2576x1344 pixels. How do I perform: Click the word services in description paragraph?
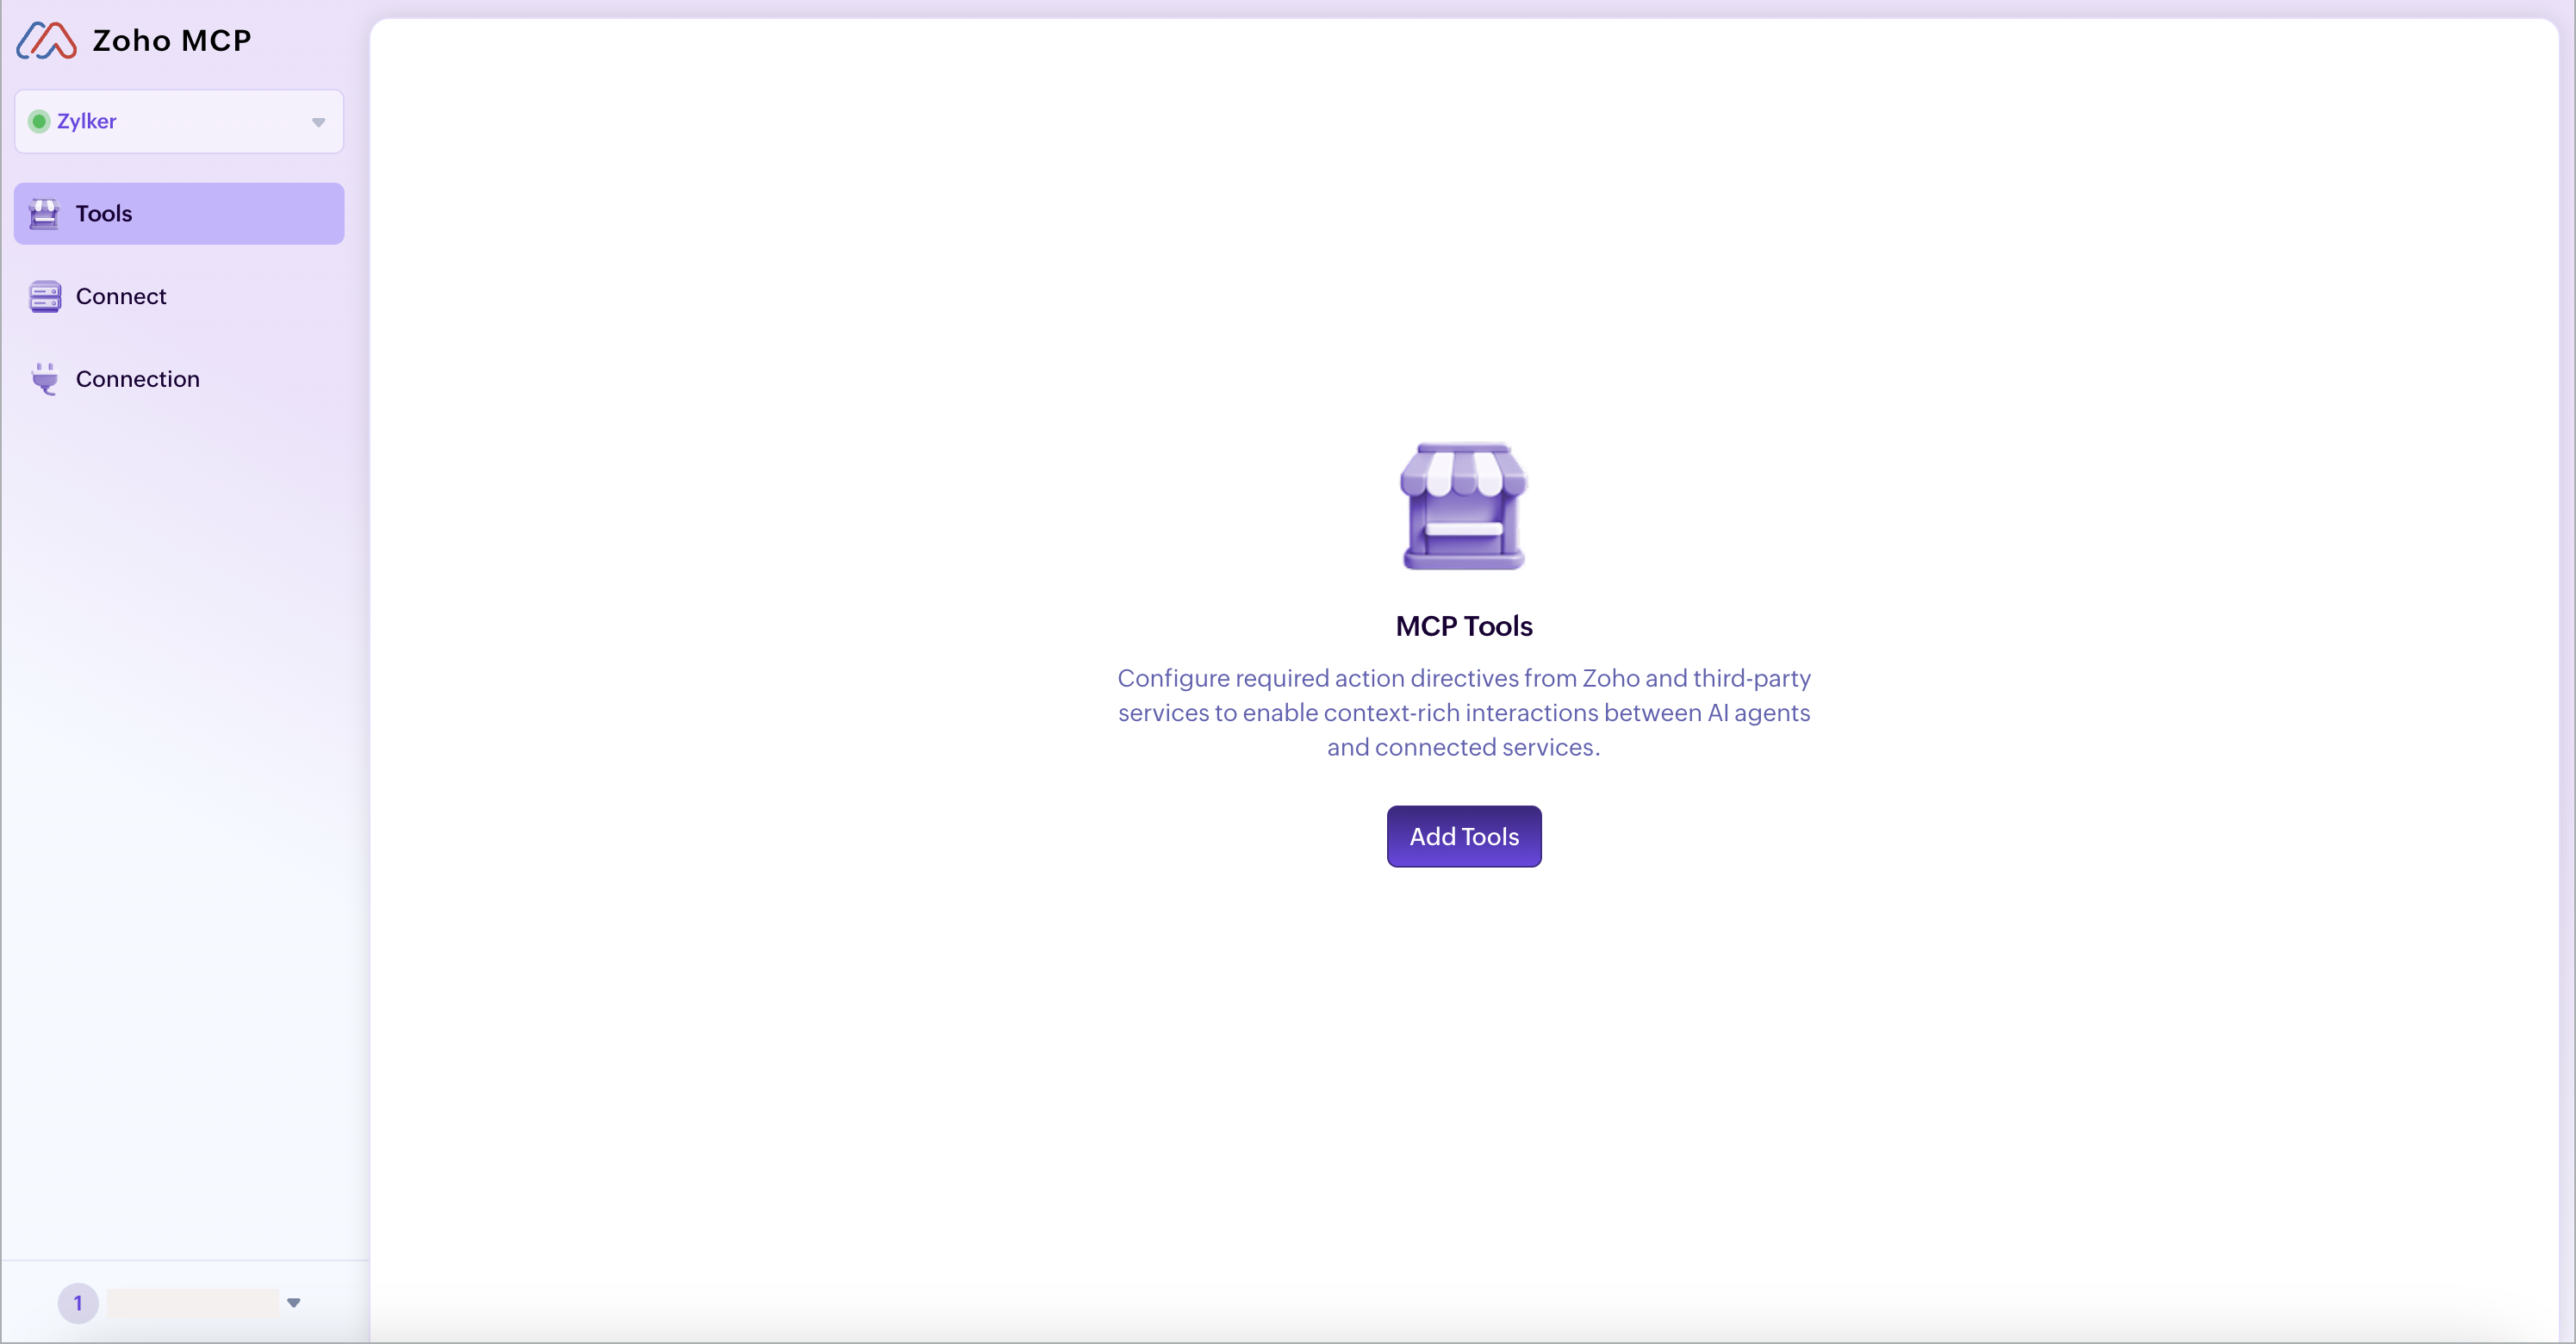(1163, 713)
